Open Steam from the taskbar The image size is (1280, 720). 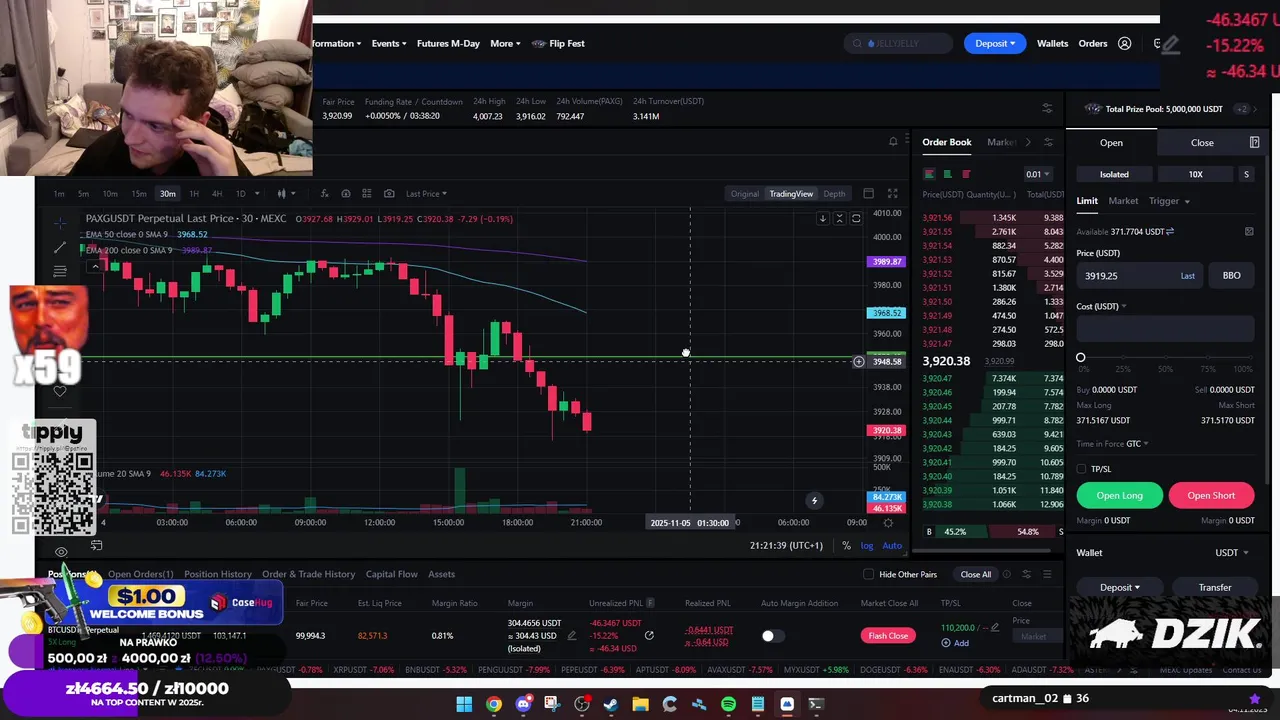611,704
